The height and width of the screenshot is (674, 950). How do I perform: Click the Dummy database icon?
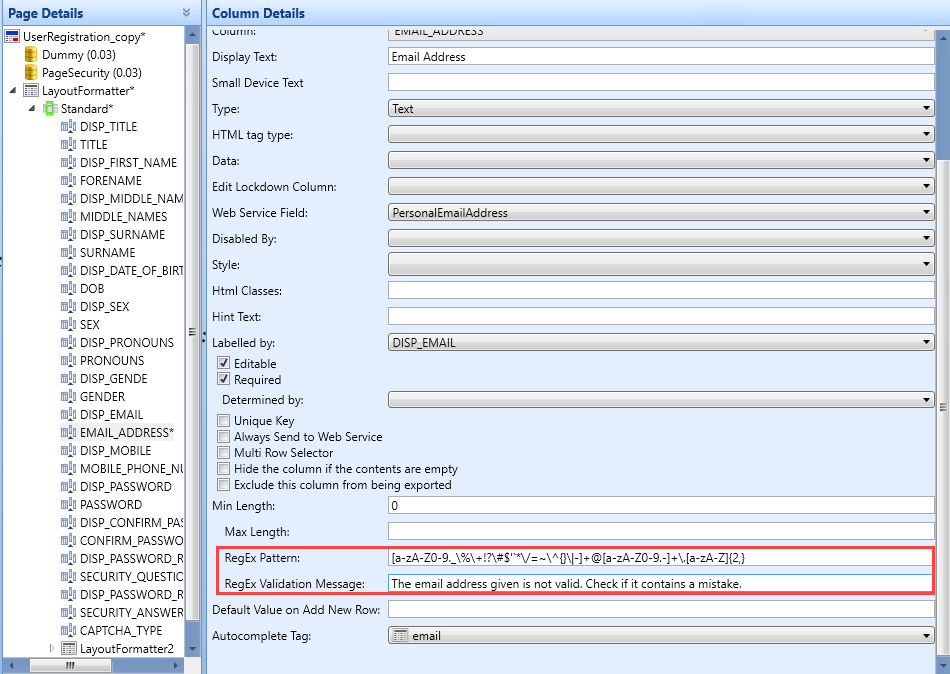pyautogui.click(x=31, y=55)
